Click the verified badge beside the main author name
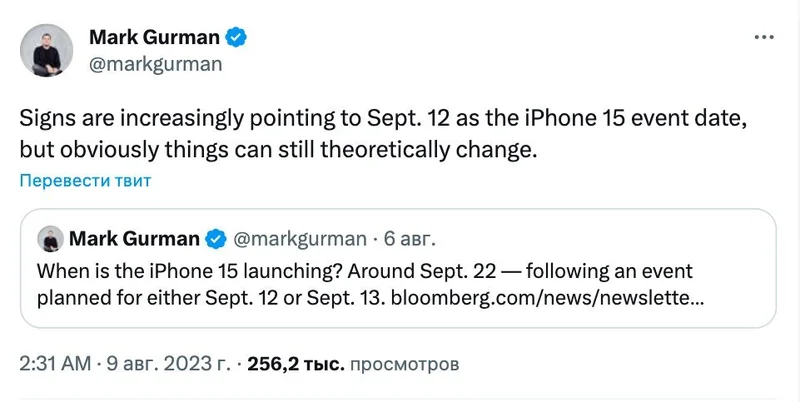The width and height of the screenshot is (800, 402). pos(236,38)
